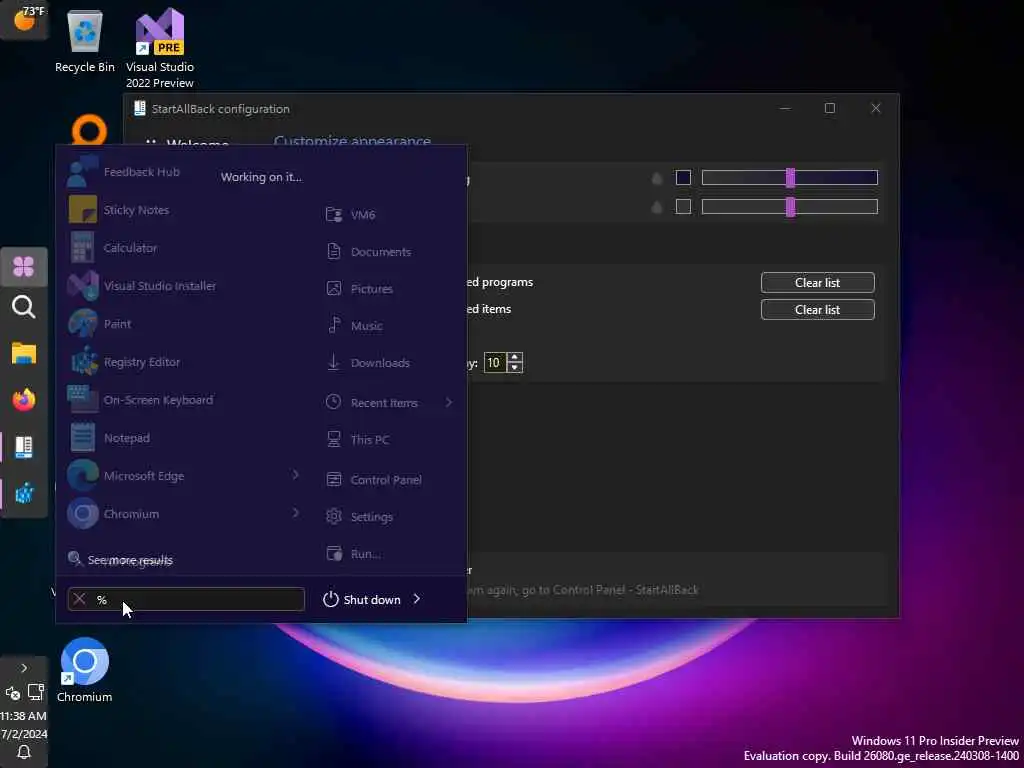Click See more results link

(130, 560)
